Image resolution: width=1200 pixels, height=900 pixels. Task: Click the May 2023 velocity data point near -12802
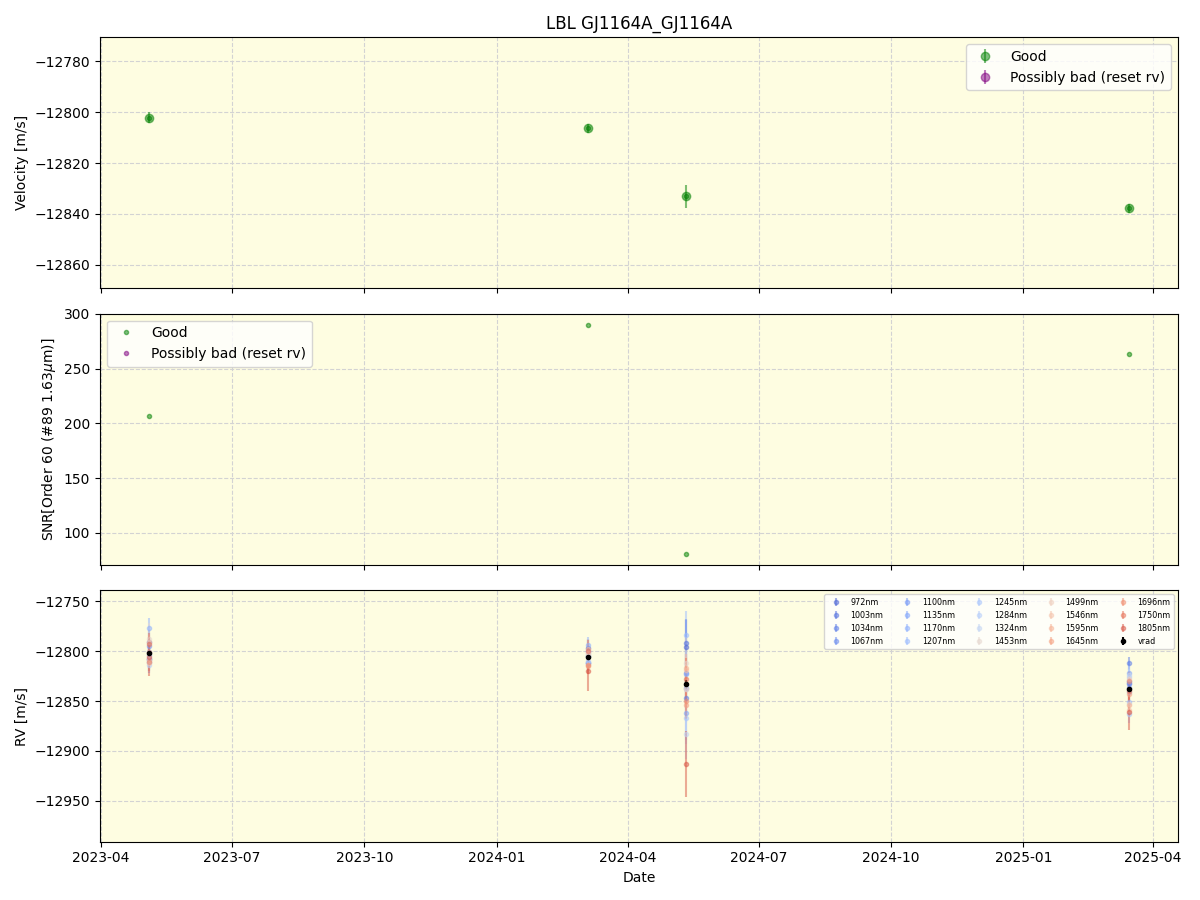click(x=149, y=118)
